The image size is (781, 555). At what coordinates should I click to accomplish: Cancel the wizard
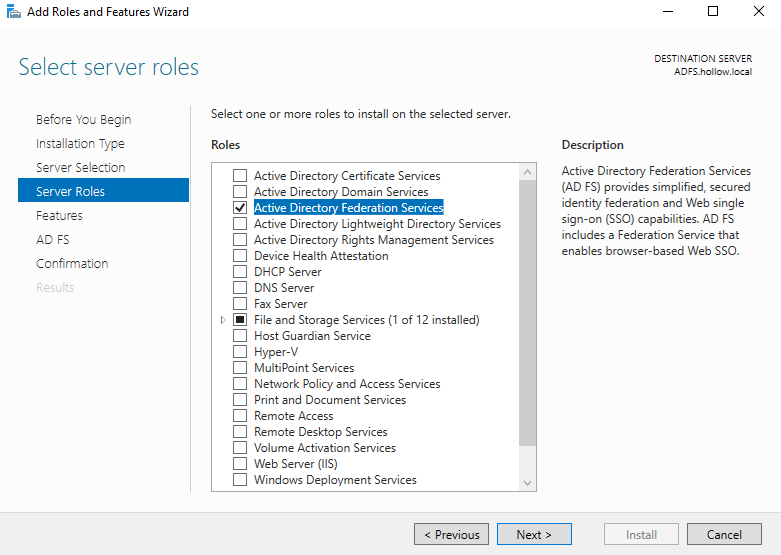pos(724,535)
